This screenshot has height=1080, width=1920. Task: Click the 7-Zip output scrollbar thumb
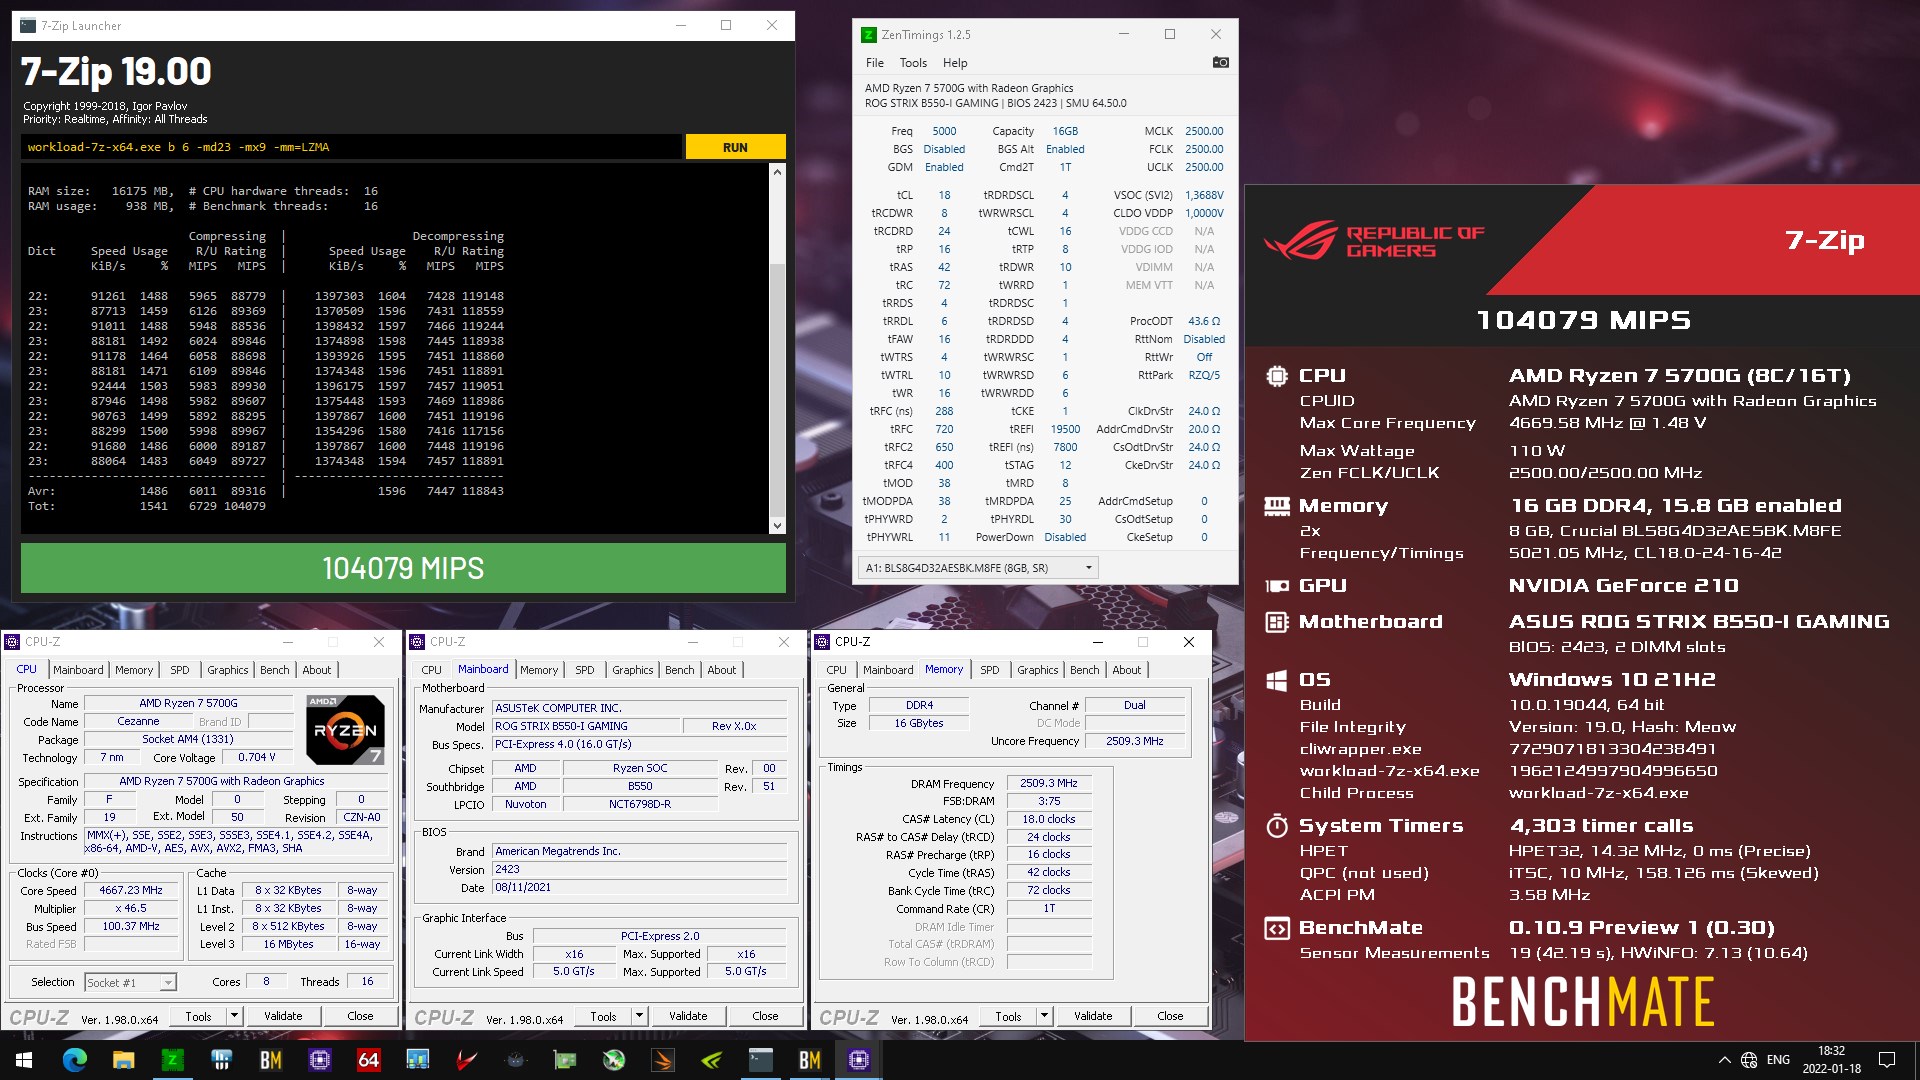point(777,388)
